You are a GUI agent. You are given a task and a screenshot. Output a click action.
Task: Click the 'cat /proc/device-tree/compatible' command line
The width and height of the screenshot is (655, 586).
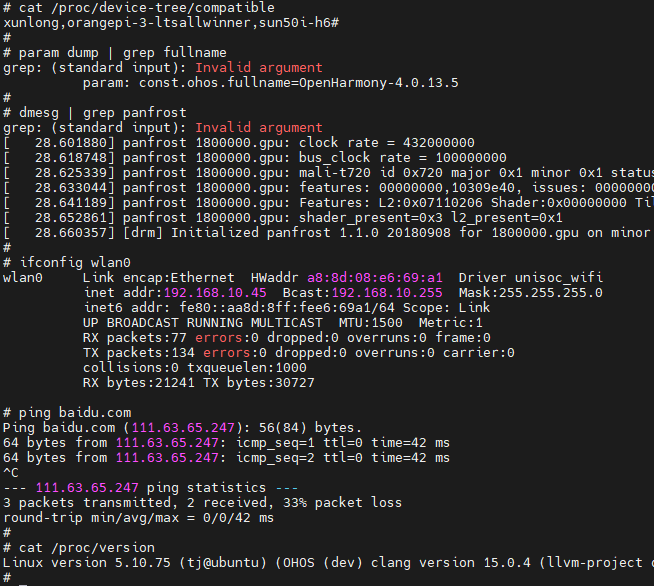(x=139, y=8)
